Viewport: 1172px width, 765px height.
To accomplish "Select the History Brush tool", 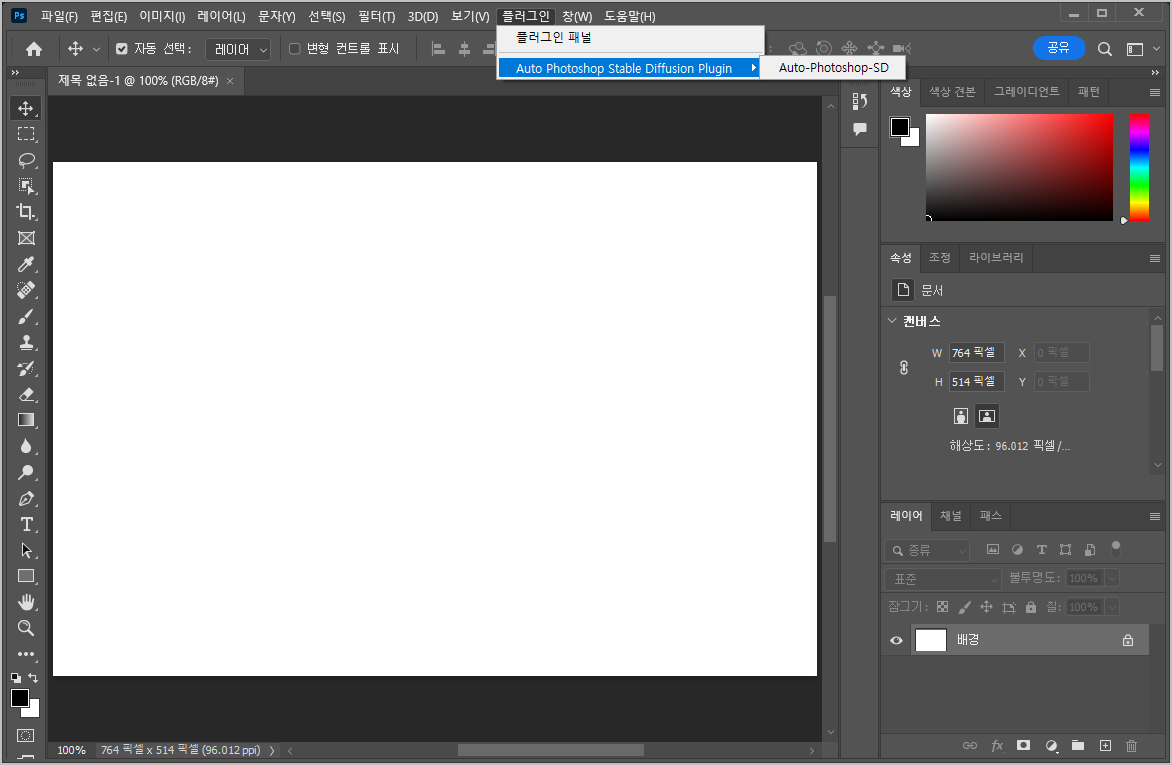I will coord(26,369).
